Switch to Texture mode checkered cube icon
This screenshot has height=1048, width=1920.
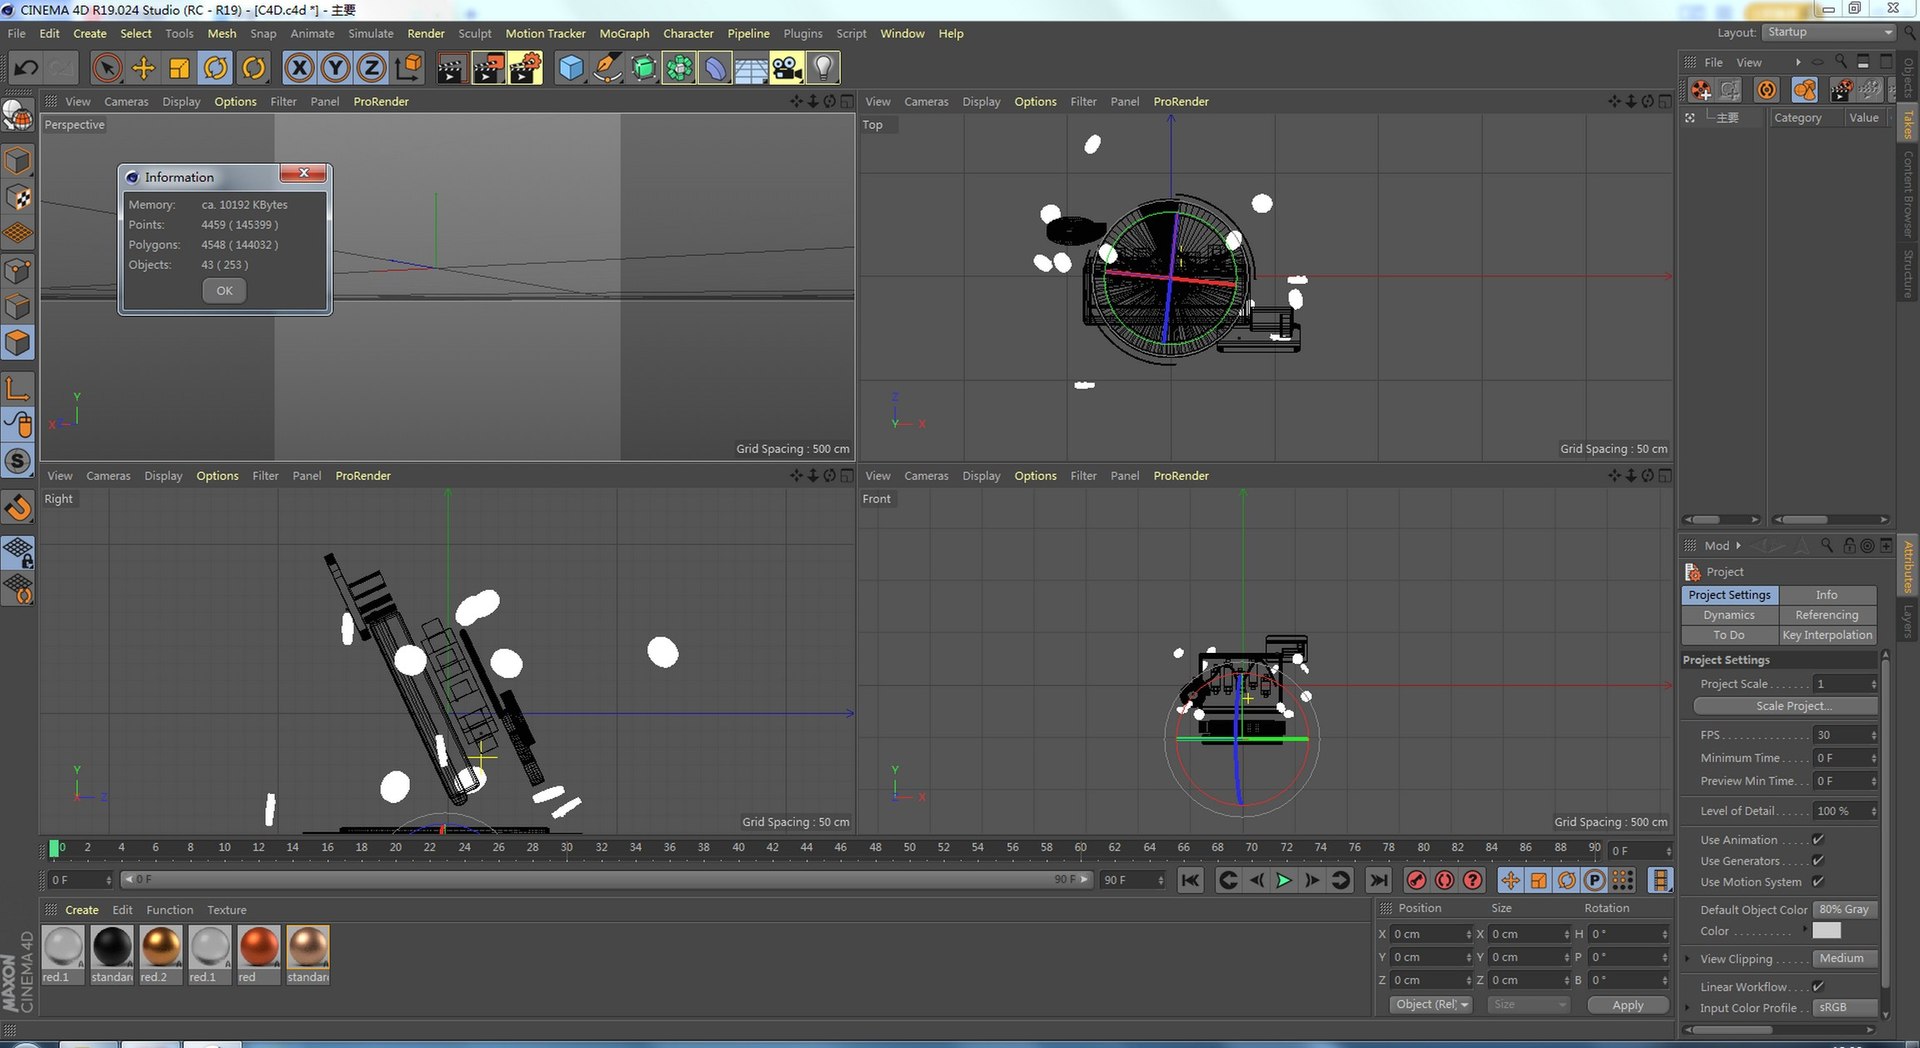18,198
